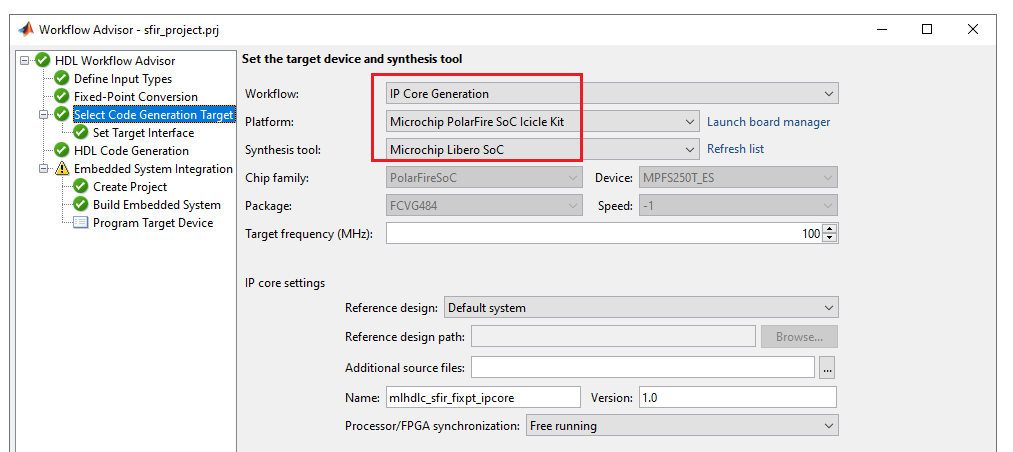This screenshot has width=1013, height=452.
Task: Collapse the HDL Workflow Advisor tree root
Action: (x=25, y=61)
